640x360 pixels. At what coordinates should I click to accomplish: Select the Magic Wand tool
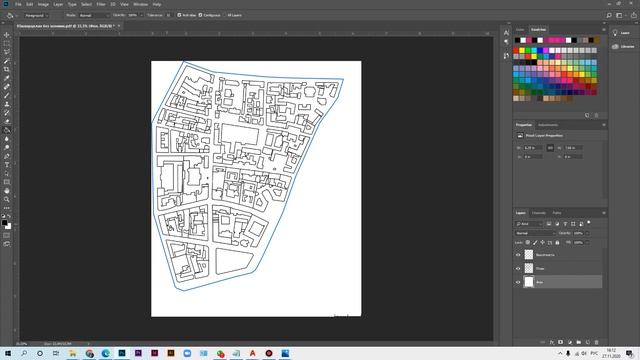[x=7, y=61]
